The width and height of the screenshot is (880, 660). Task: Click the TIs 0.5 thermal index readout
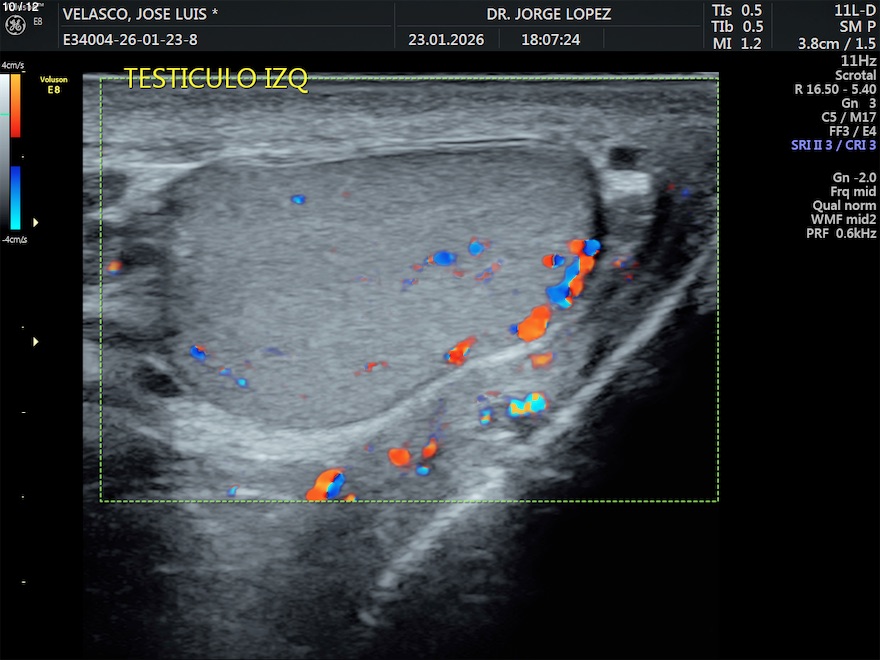(738, 10)
